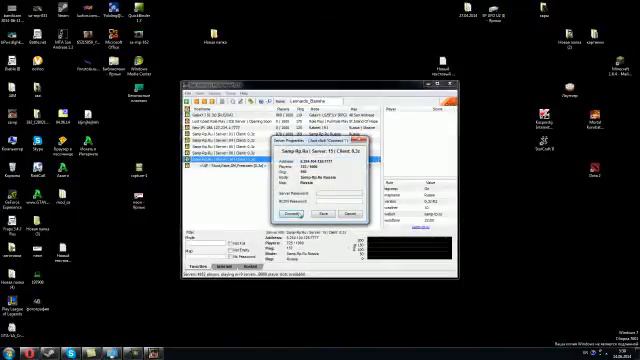Open the Help menu
This screenshot has width=640, height=360.
tap(244, 93)
